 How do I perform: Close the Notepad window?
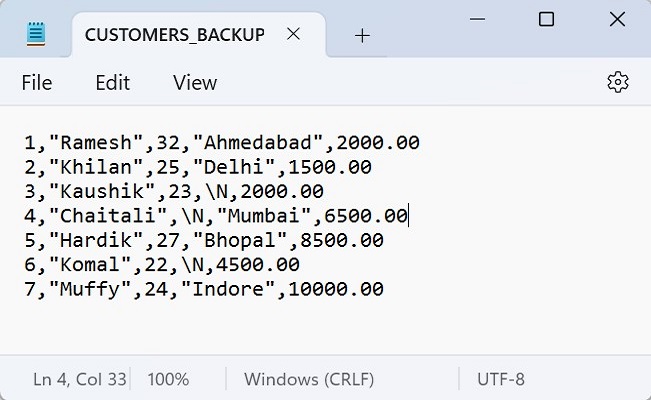pos(617,20)
